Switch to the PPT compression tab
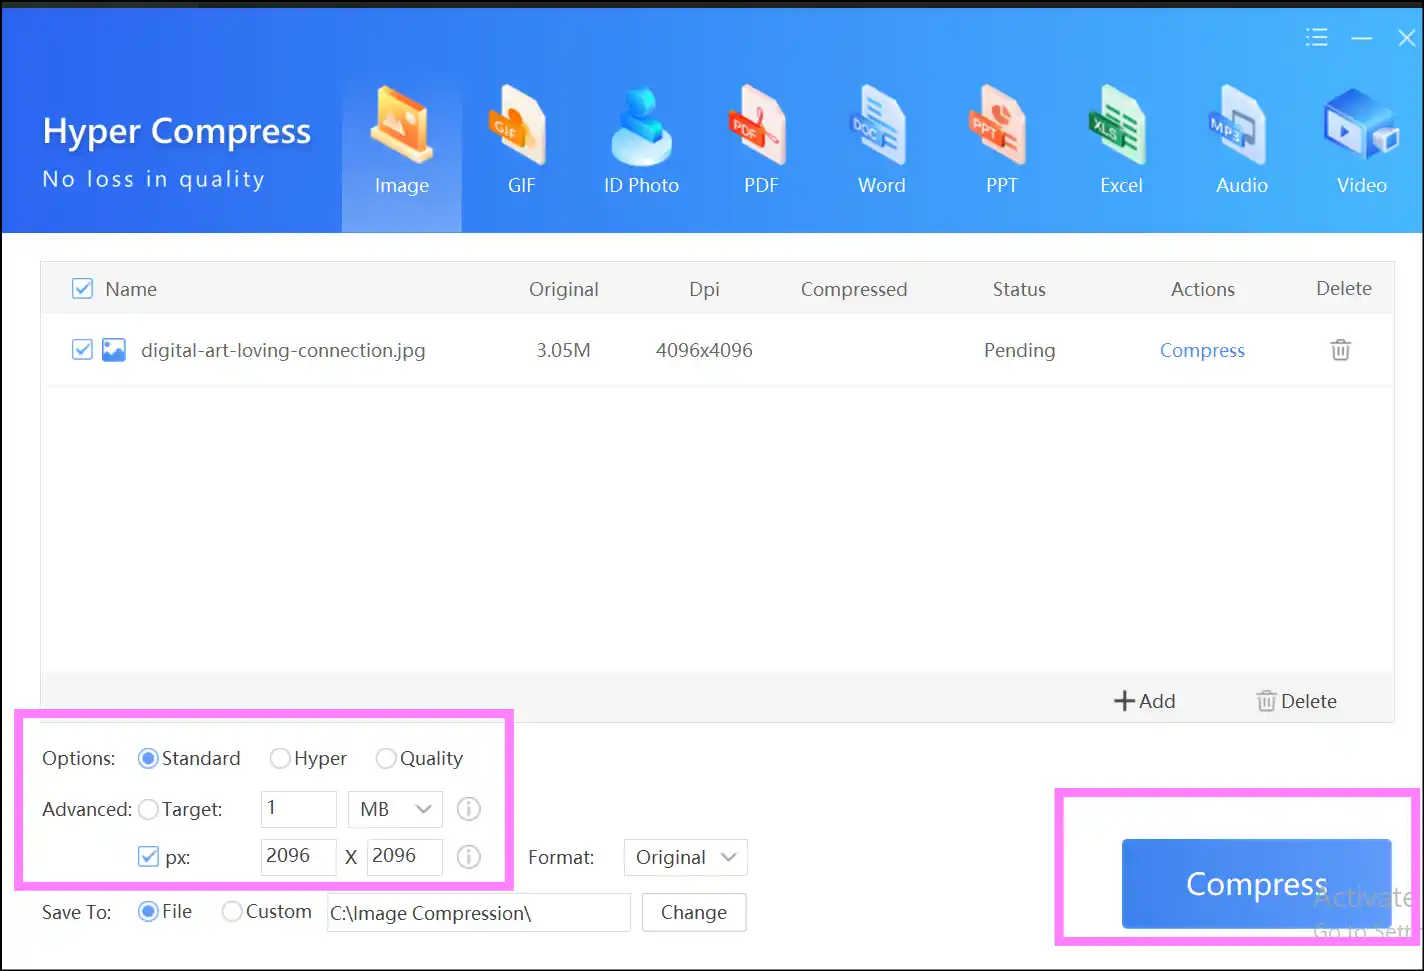 (x=1001, y=142)
